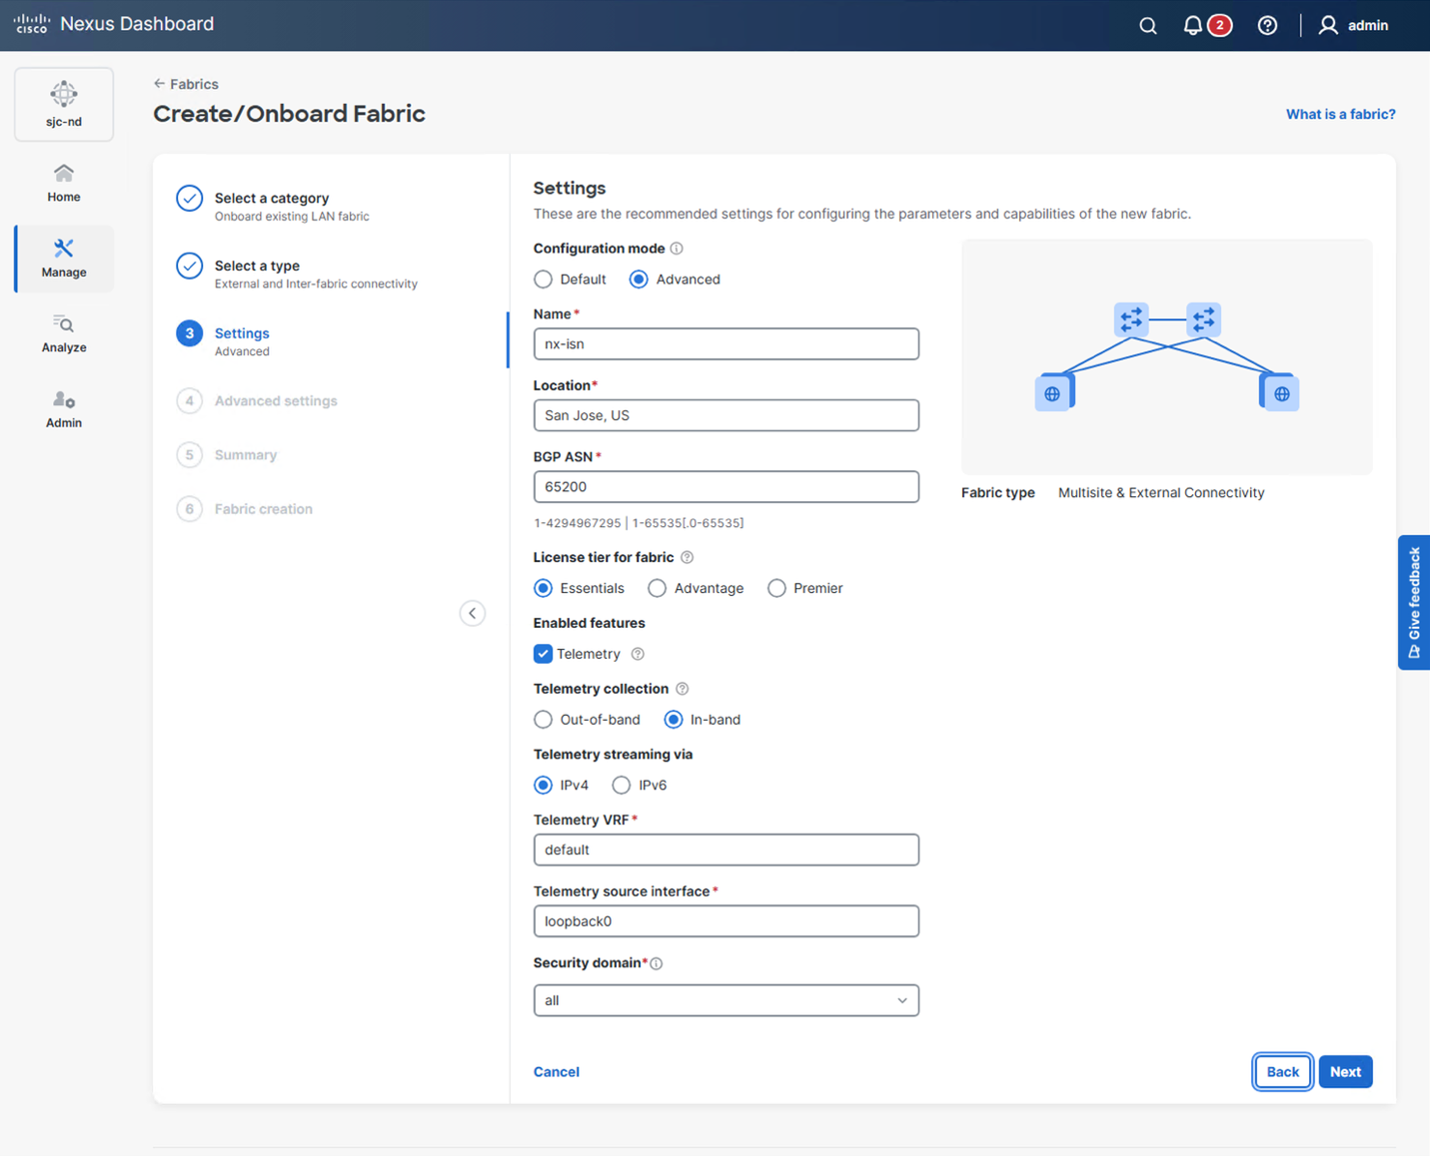Open the Security domain dropdown
This screenshot has height=1156, width=1430.
(726, 1000)
